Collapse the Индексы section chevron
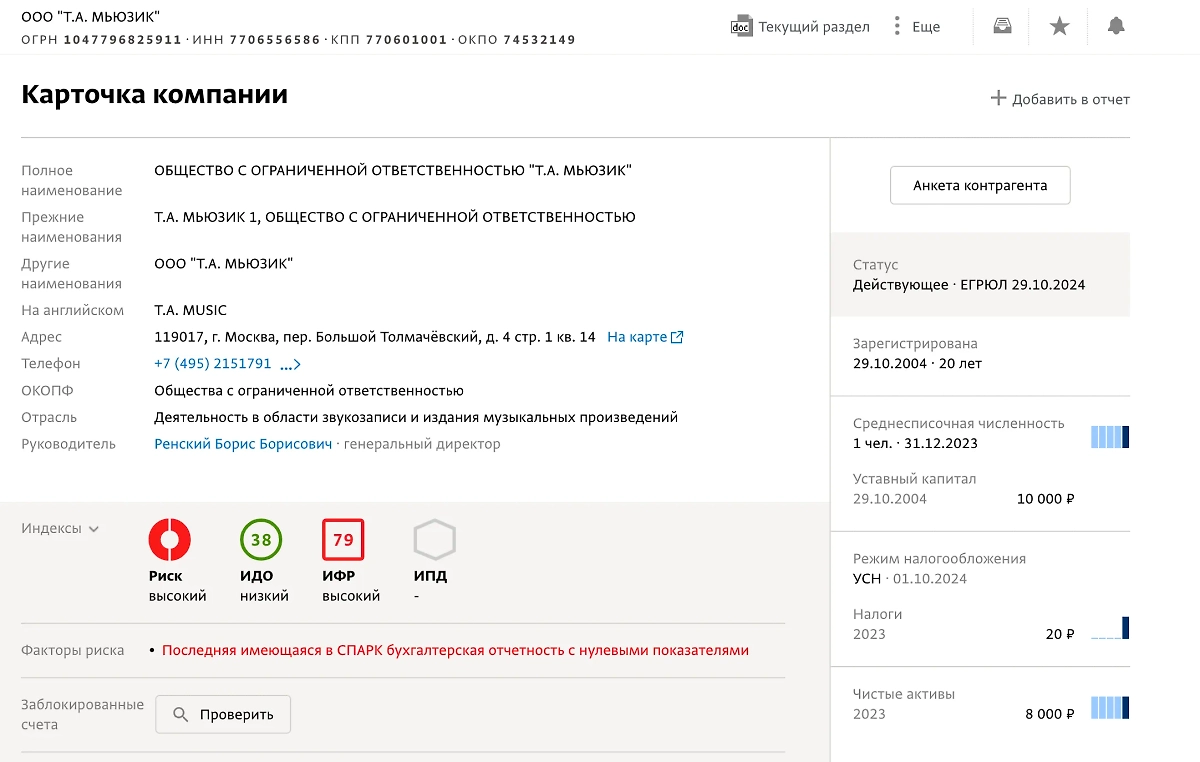 (92, 529)
